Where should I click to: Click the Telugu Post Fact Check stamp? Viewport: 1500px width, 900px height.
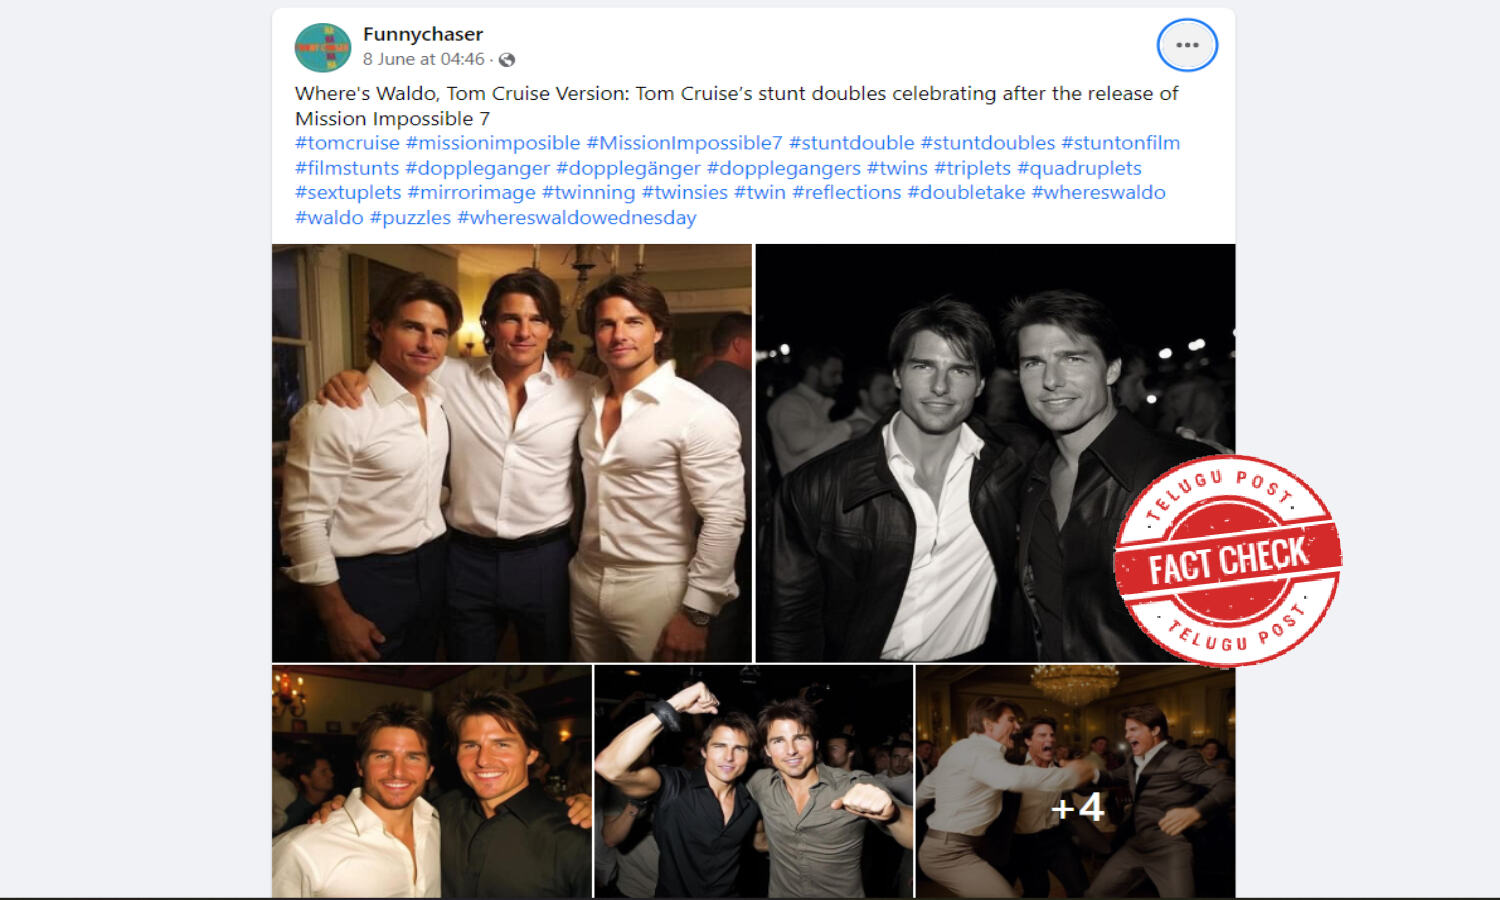point(1228,560)
